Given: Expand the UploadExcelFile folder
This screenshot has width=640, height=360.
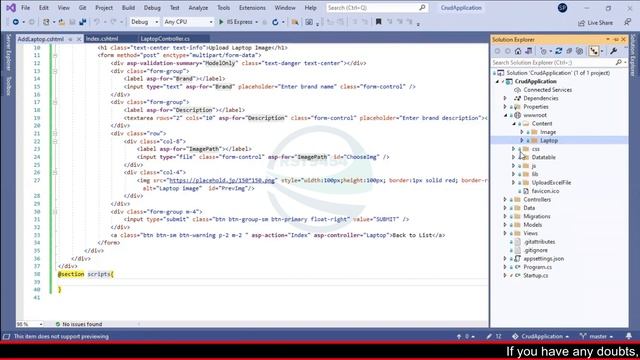Looking at the screenshot, I should tap(514, 183).
